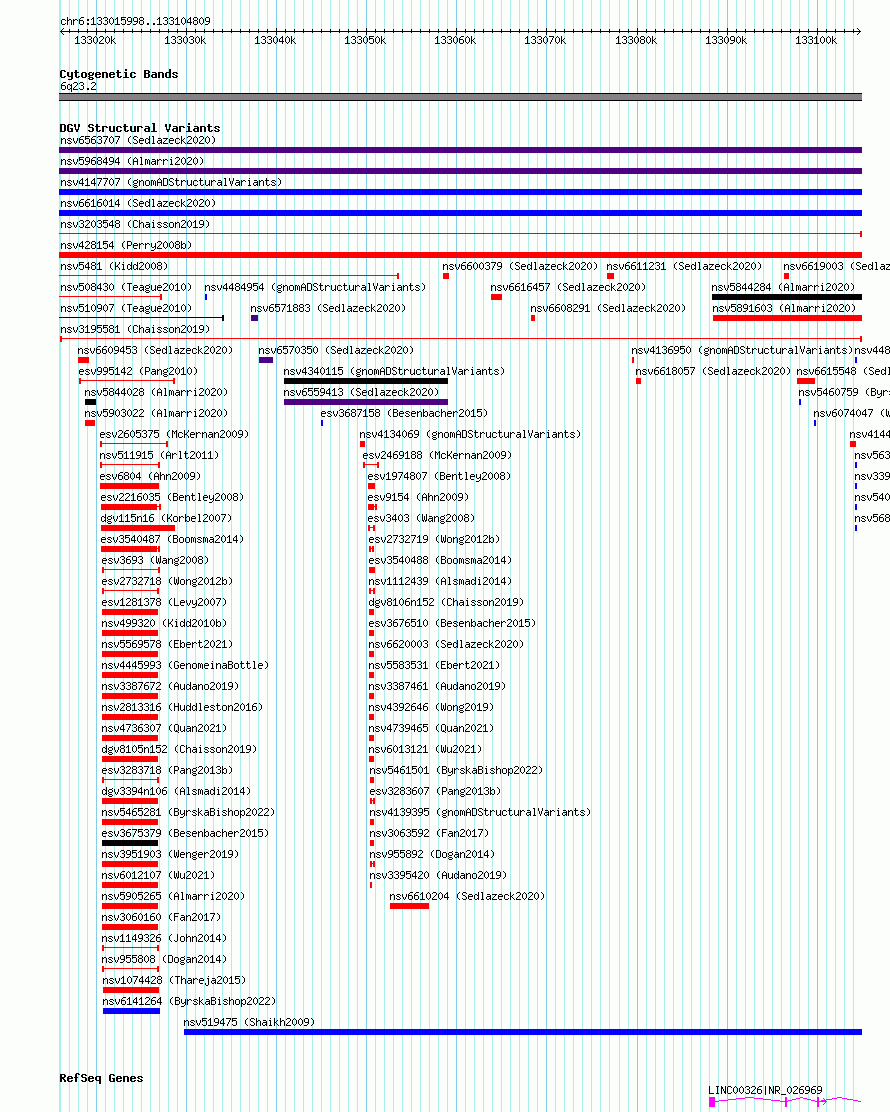Click chr6:133015998..133104809 coordinates text
Image resolution: width=890 pixels, height=1112 pixels.
(x=135, y=21)
